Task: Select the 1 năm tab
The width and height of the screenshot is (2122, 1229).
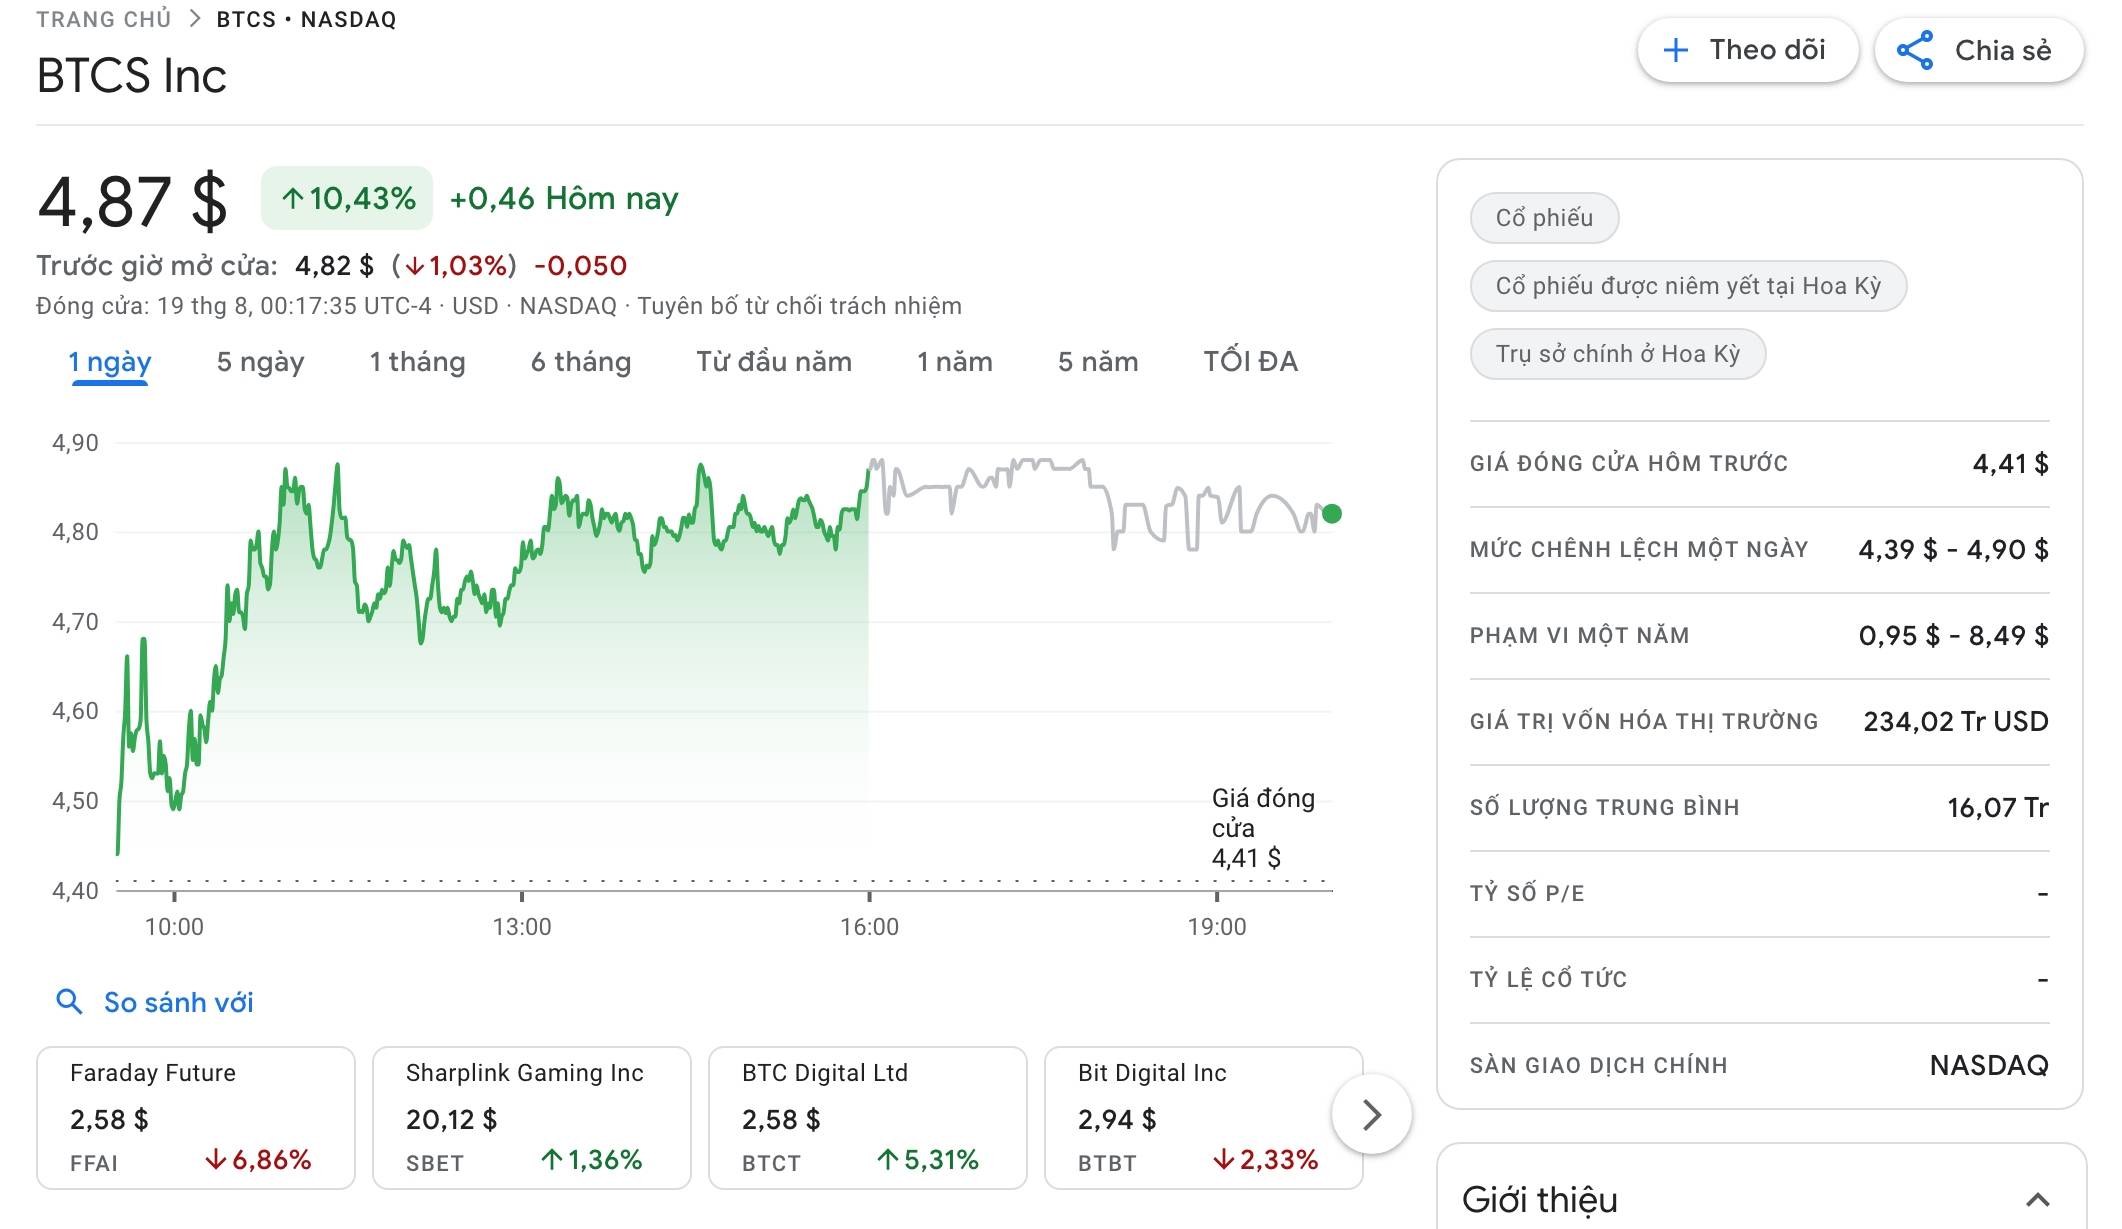Action: point(955,362)
